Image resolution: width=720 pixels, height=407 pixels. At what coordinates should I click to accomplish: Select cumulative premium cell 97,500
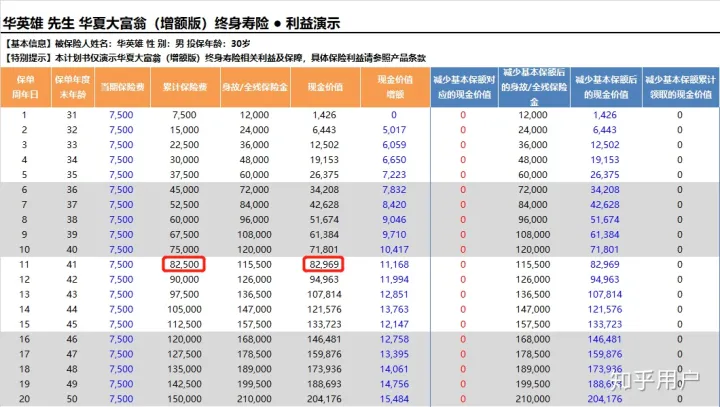tap(184, 294)
